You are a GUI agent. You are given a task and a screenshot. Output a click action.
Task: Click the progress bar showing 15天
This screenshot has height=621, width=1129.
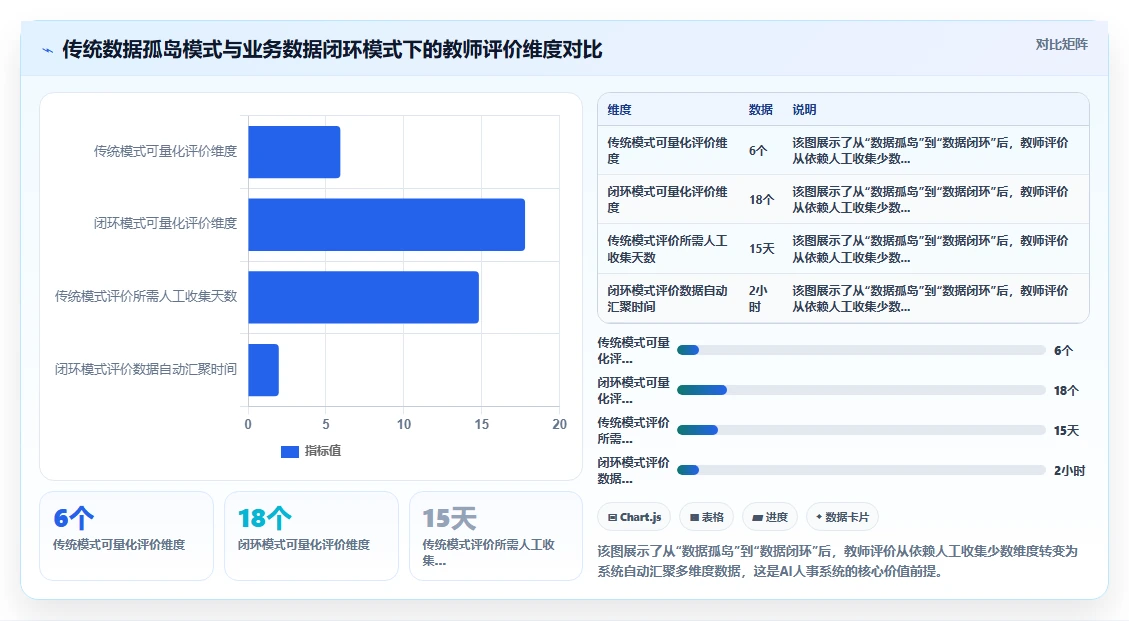[861, 430]
